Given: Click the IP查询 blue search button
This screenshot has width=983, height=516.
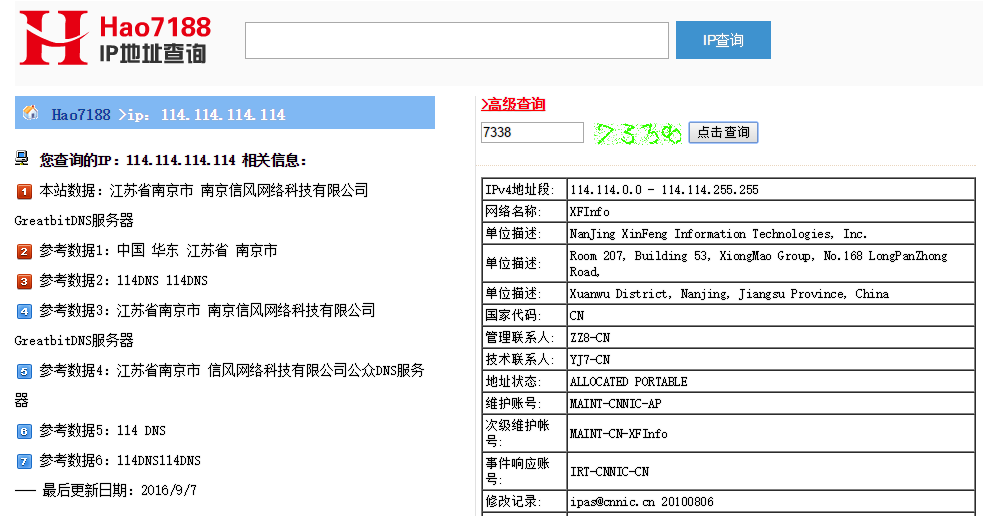Looking at the screenshot, I should (x=723, y=40).
